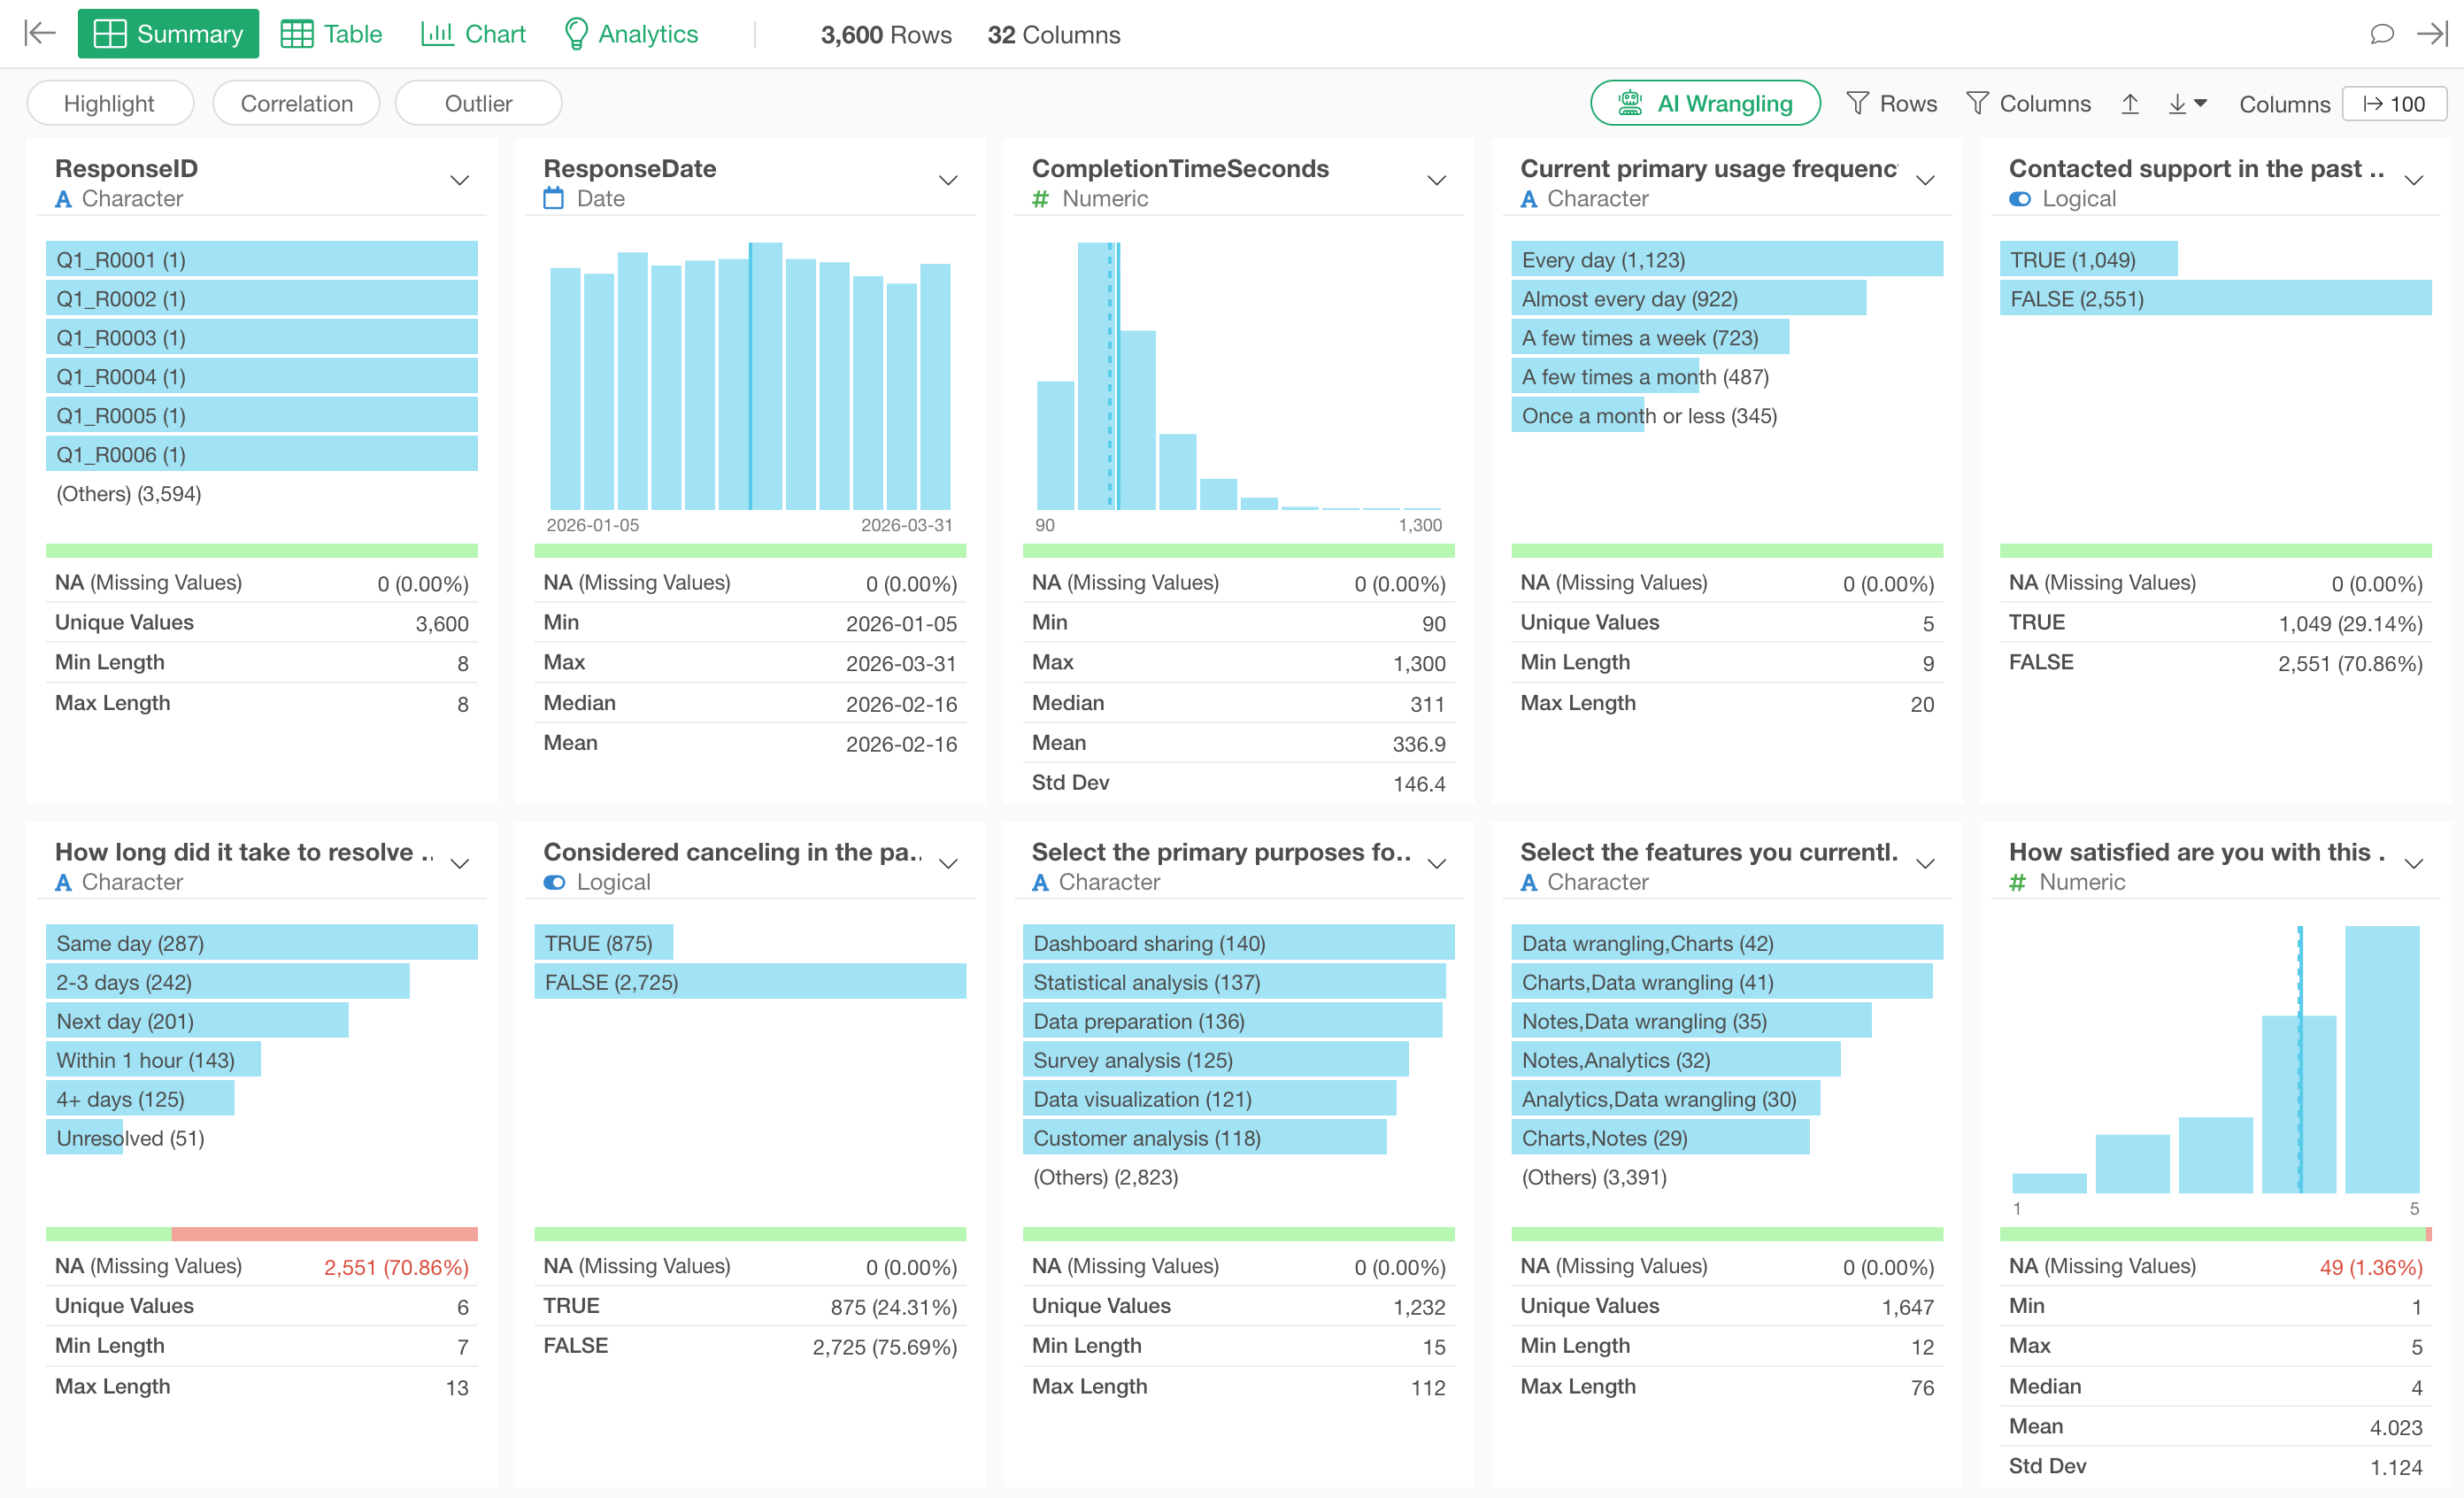The image size is (2464, 1498).
Task: Select the 'Almost every day (922)' bar
Action: tap(1688, 298)
